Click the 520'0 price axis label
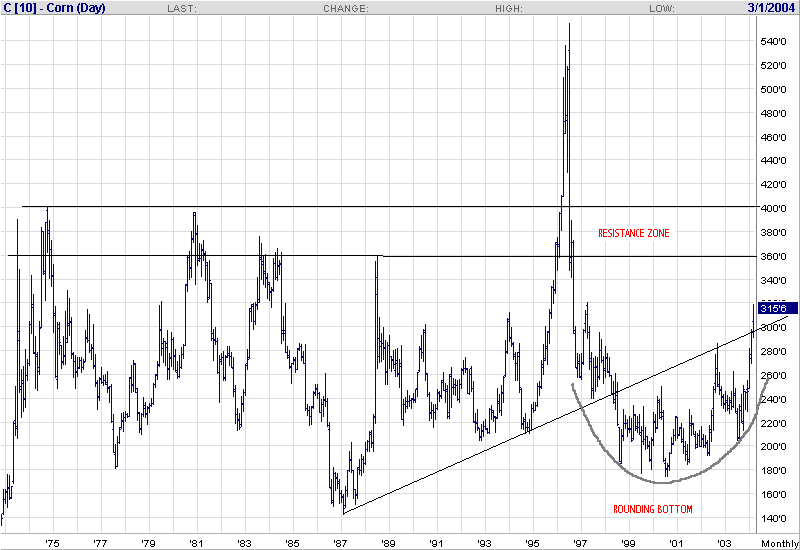 pos(773,65)
